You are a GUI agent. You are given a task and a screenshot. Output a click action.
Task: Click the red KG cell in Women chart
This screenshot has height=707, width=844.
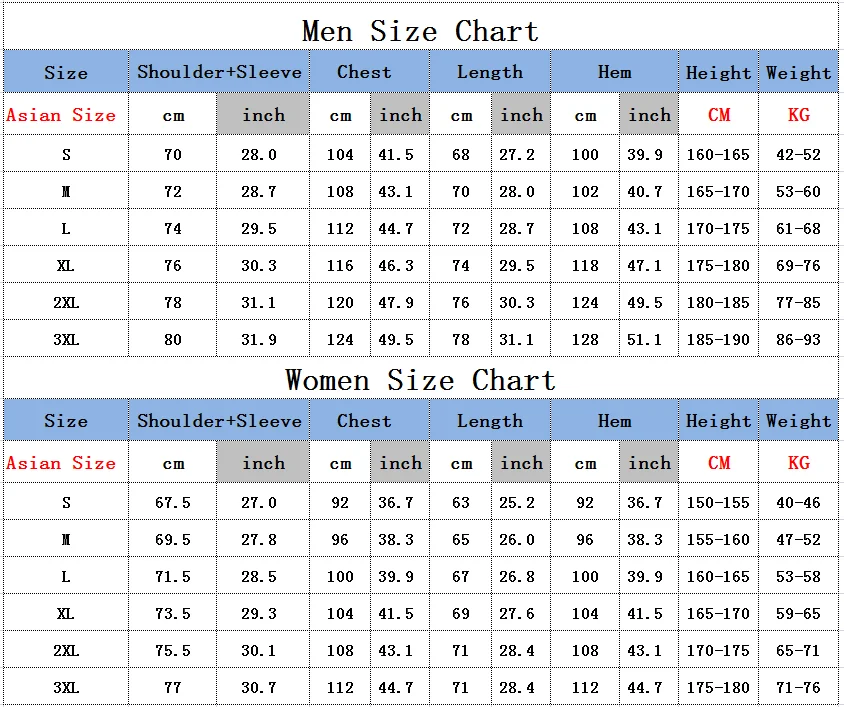[798, 463]
